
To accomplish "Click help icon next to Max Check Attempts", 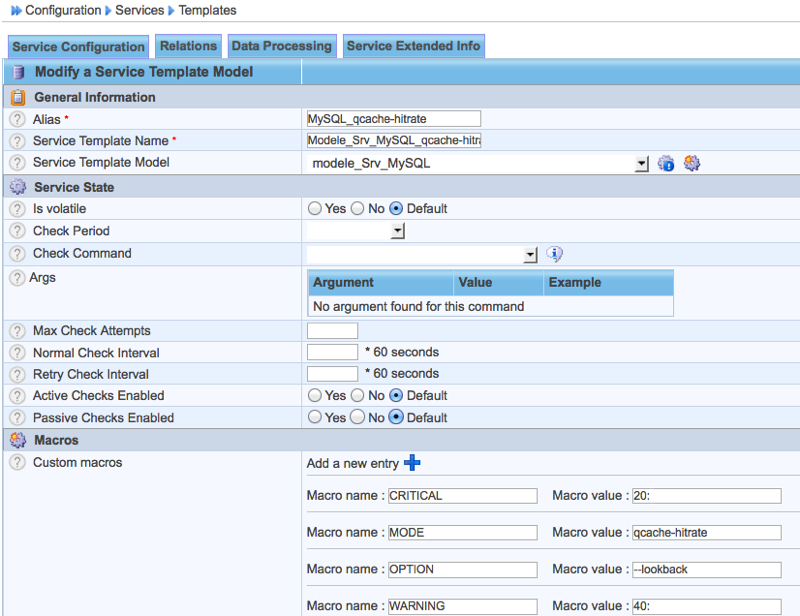I will (17, 331).
